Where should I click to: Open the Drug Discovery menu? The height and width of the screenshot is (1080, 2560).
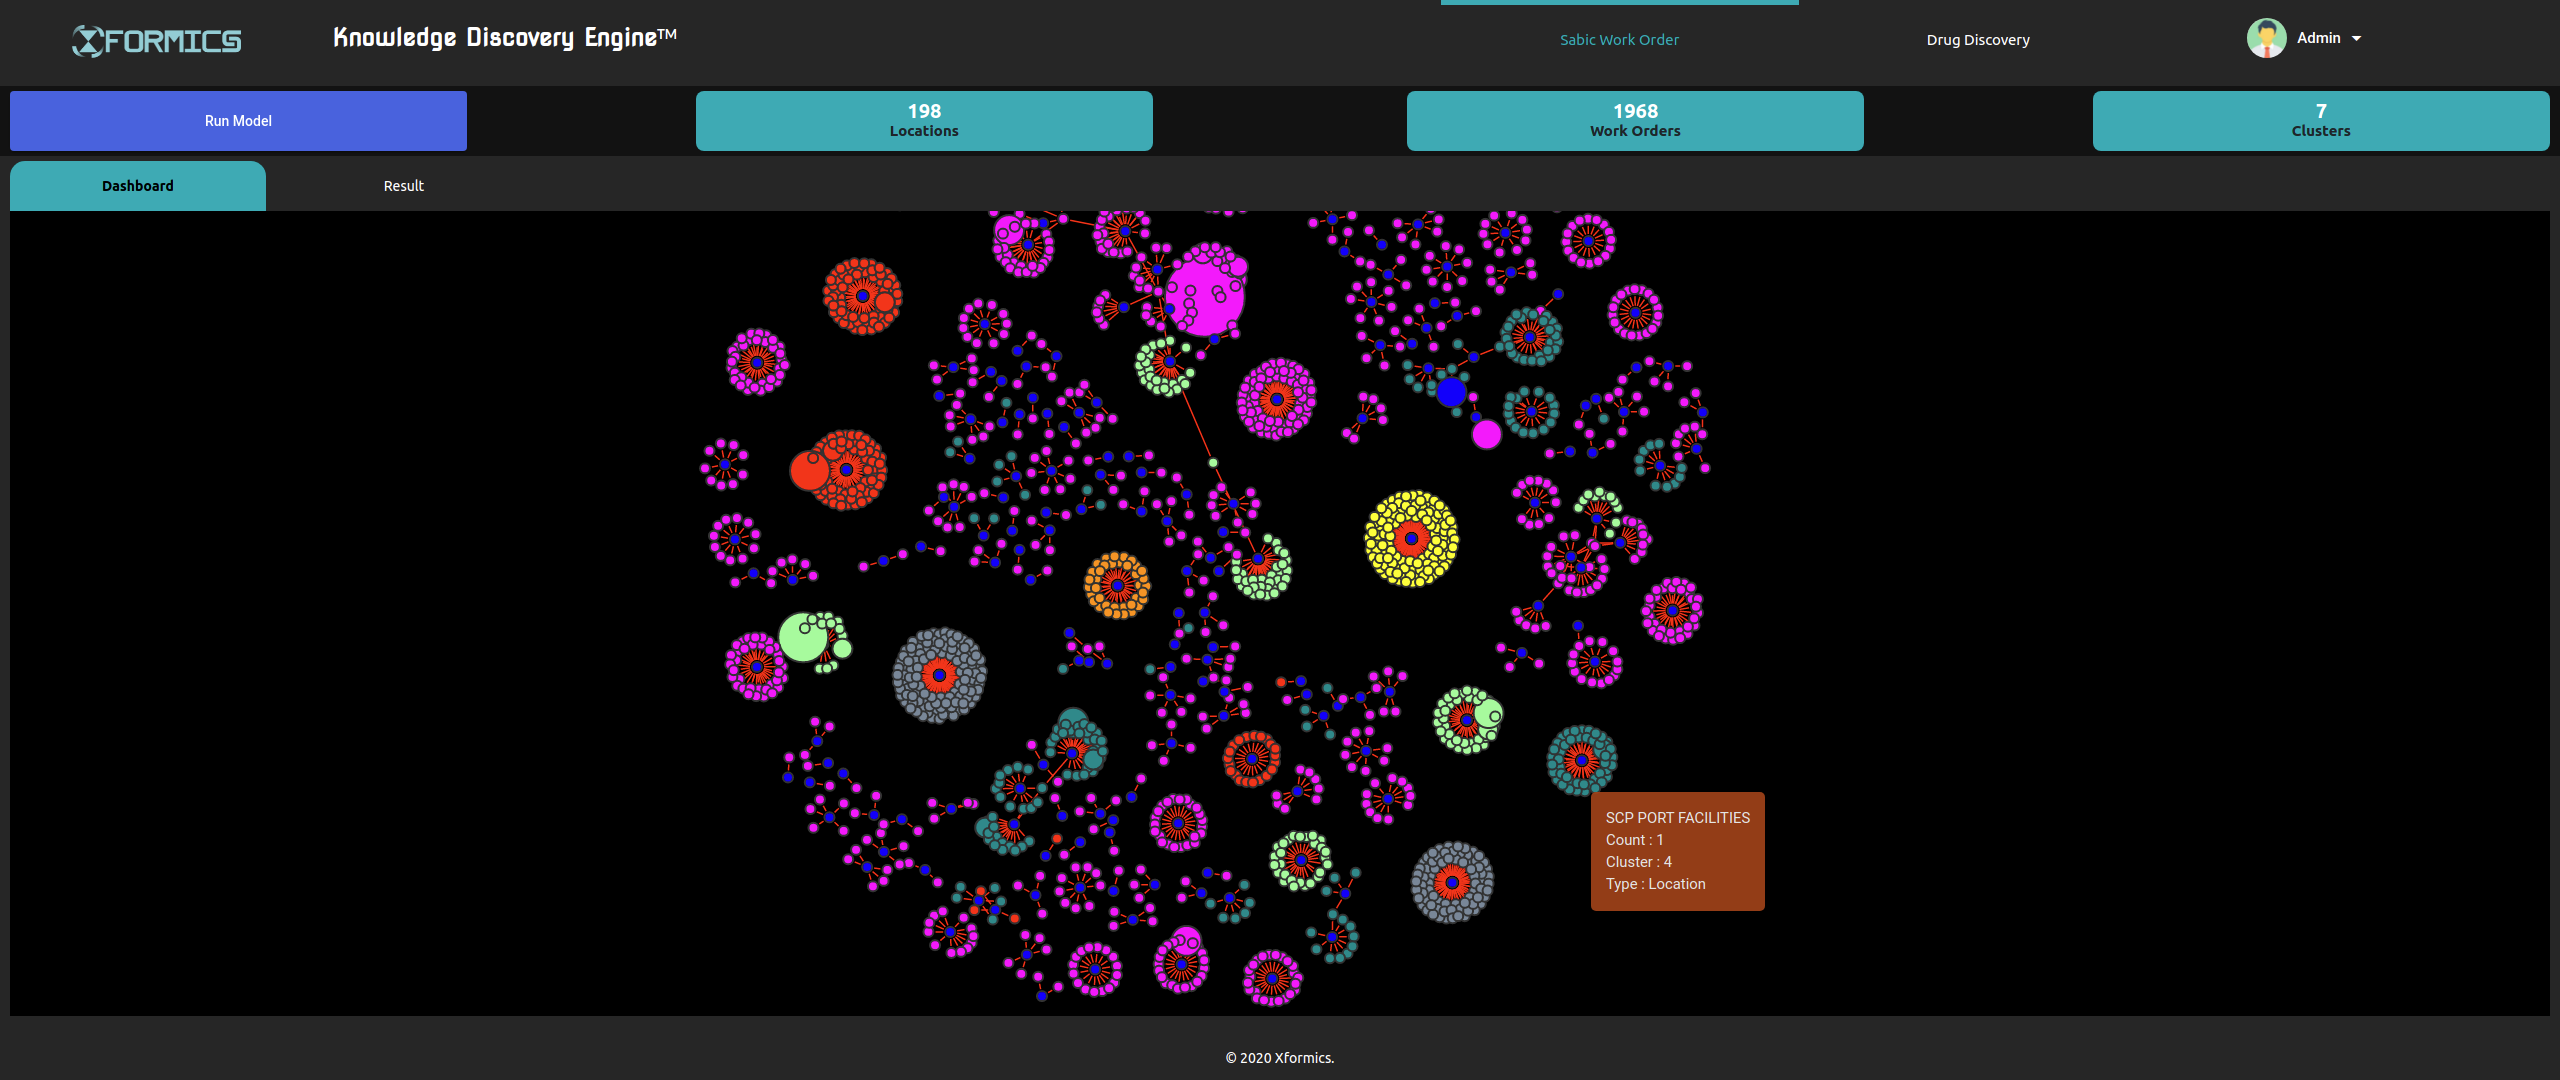1977,40
